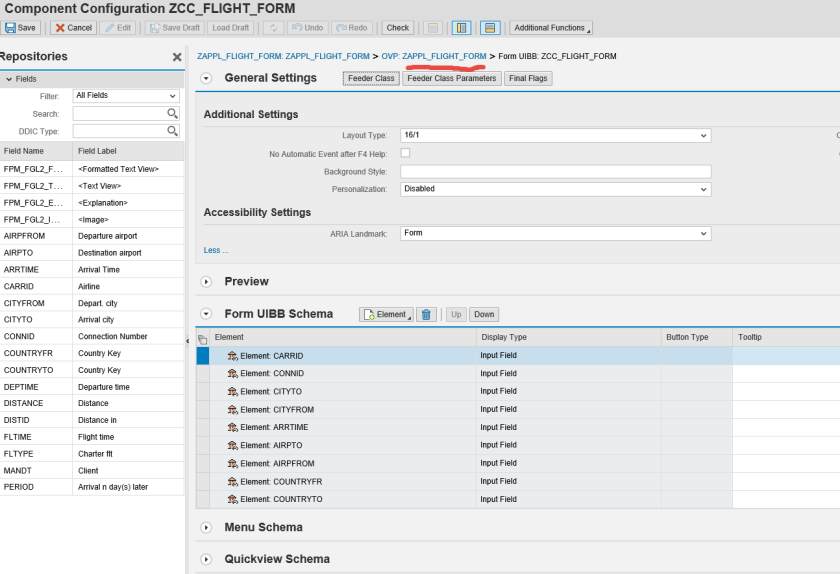Click OVP: ZAPPL_FLIGHT_FORM breadcrumb link
The image size is (840, 574).
pyautogui.click(x=434, y=56)
